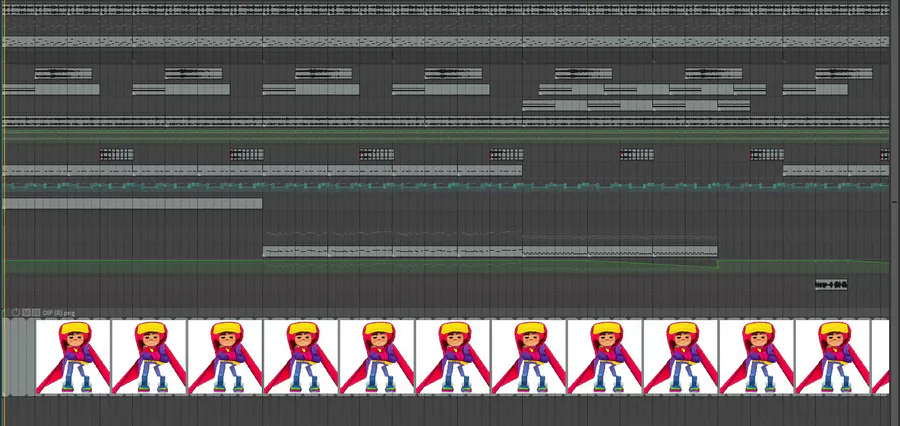900x426 pixels.
Task: Select the small audio clip below the green envelope
Action: point(831,285)
